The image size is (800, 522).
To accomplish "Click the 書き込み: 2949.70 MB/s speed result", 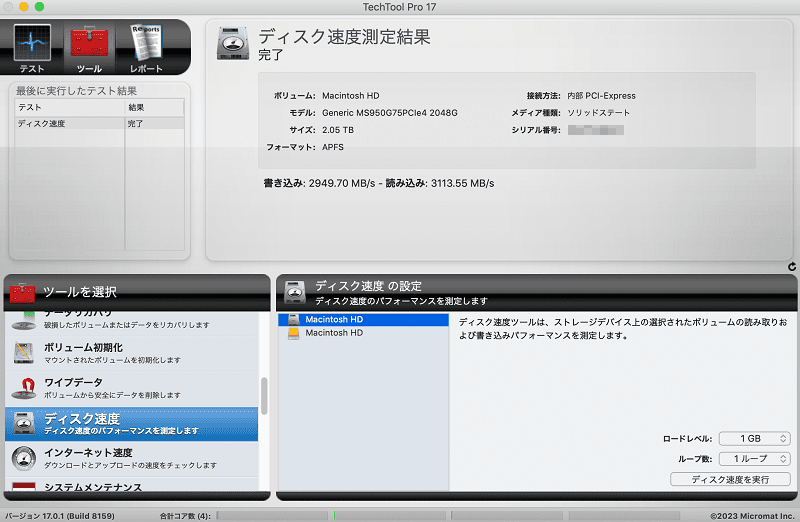I will tap(319, 183).
